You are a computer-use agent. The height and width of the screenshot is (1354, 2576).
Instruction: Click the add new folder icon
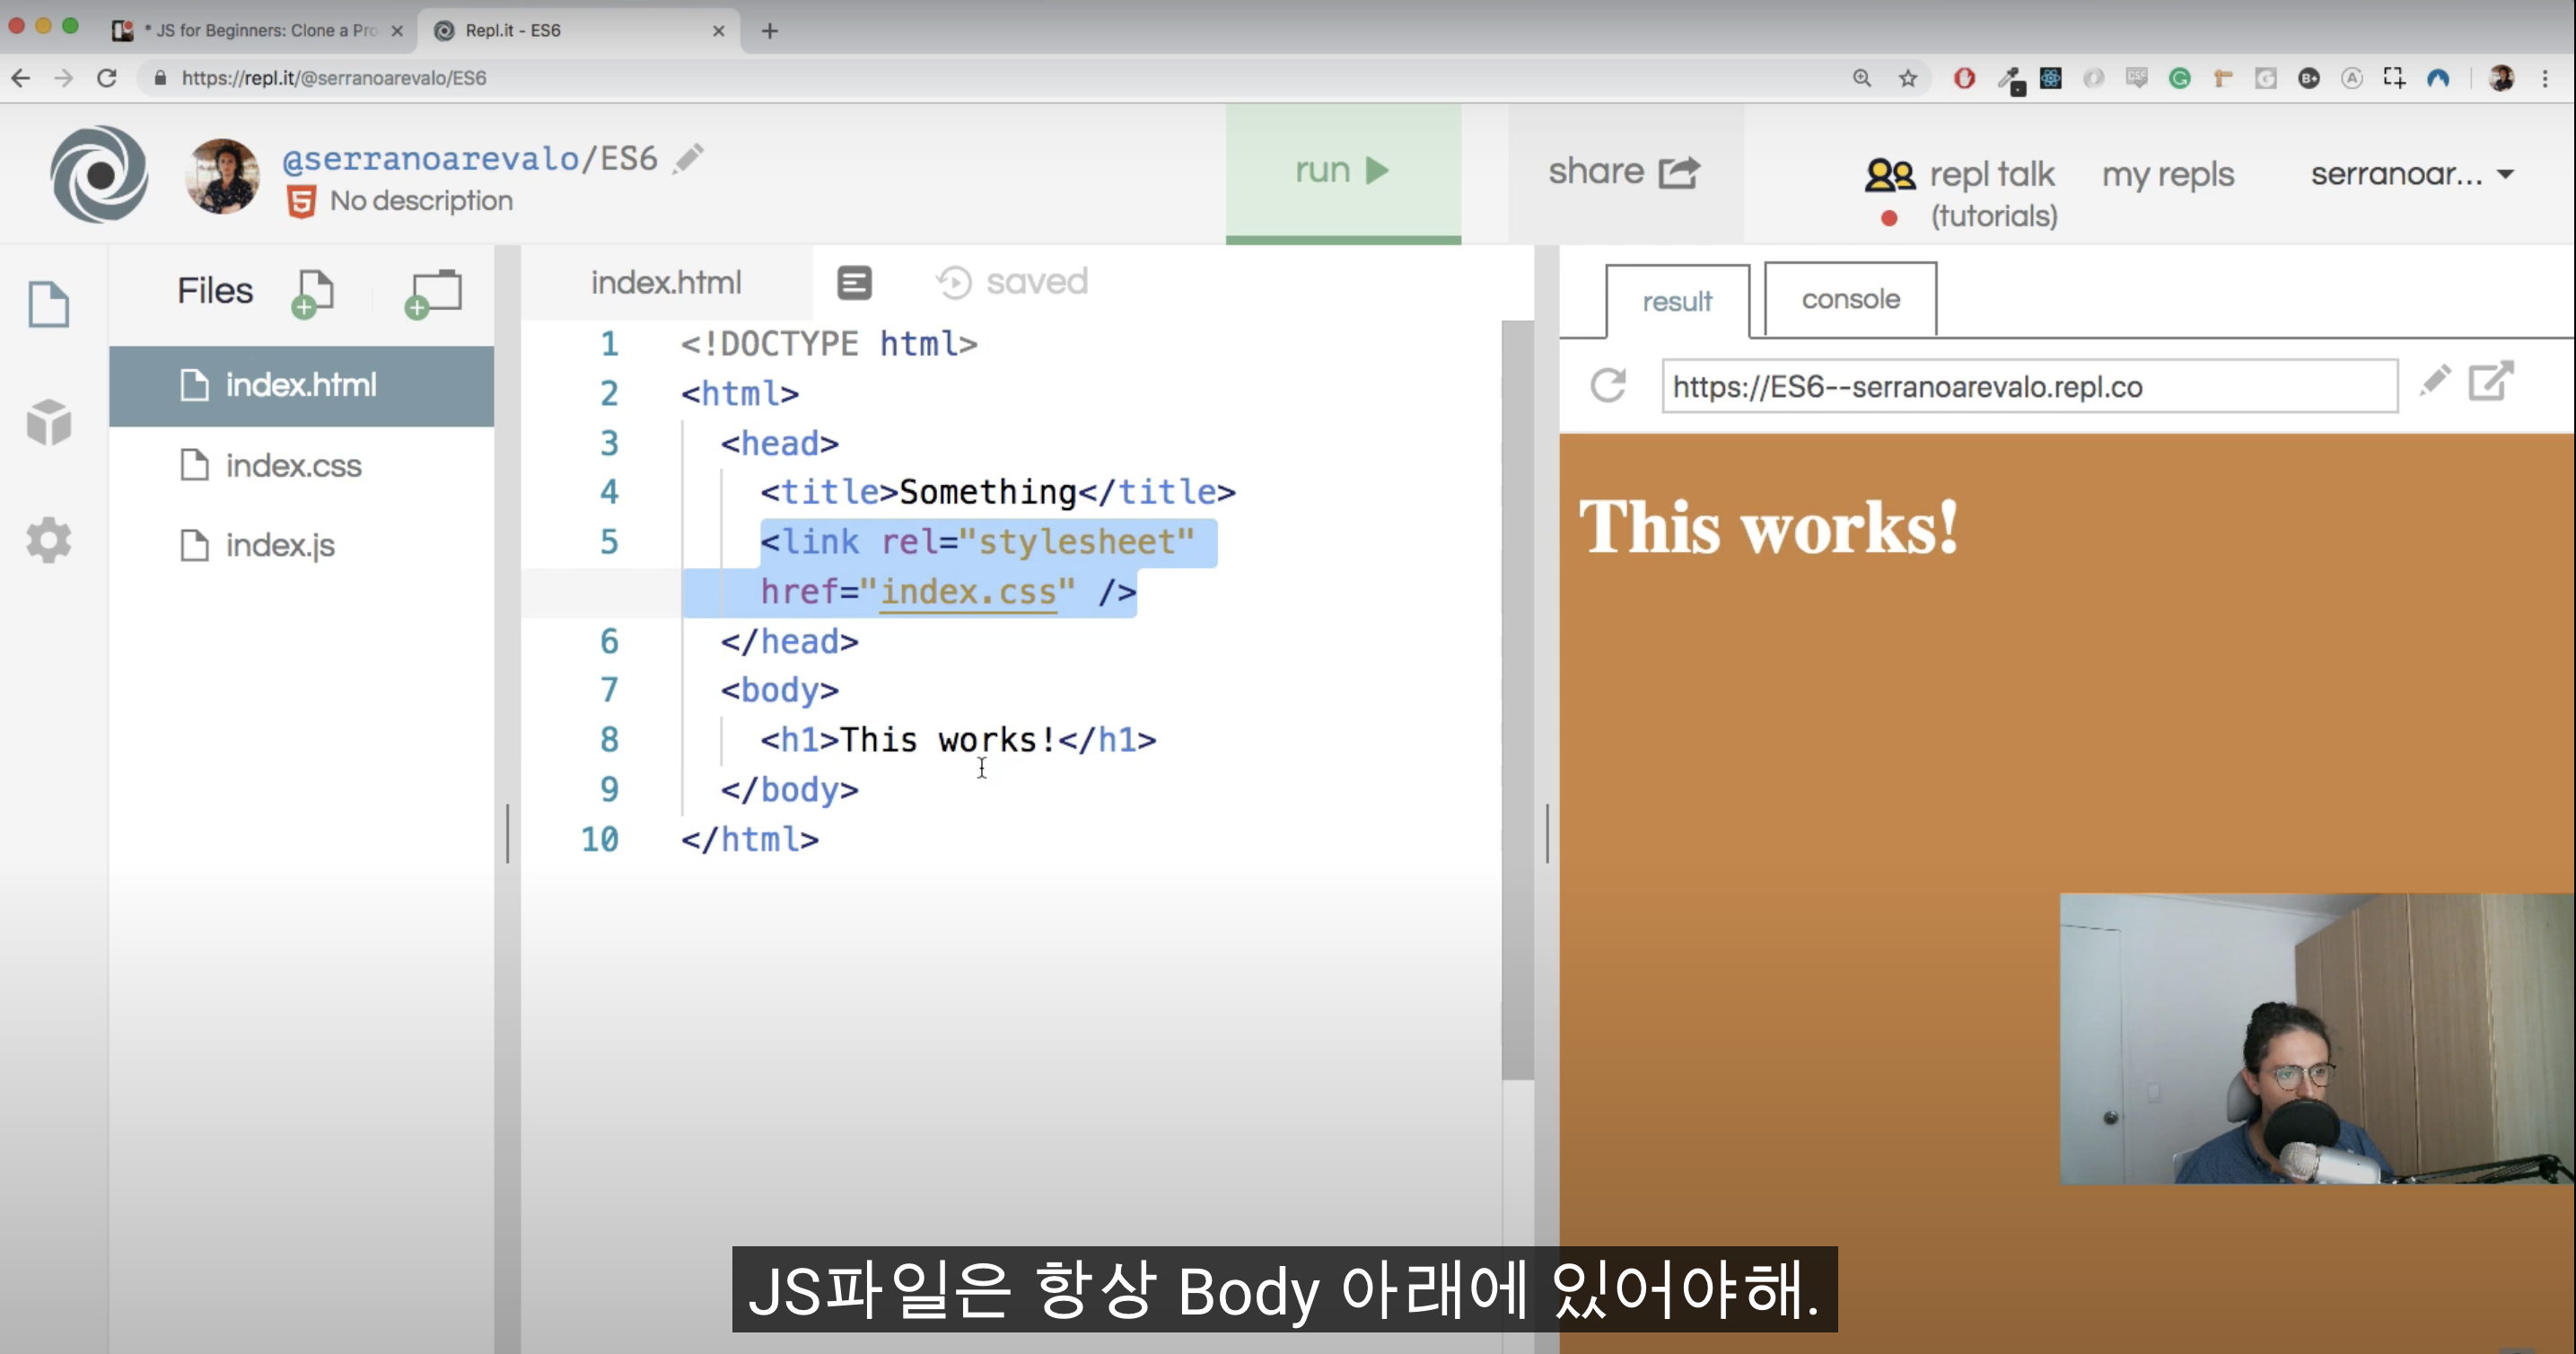[x=433, y=293]
